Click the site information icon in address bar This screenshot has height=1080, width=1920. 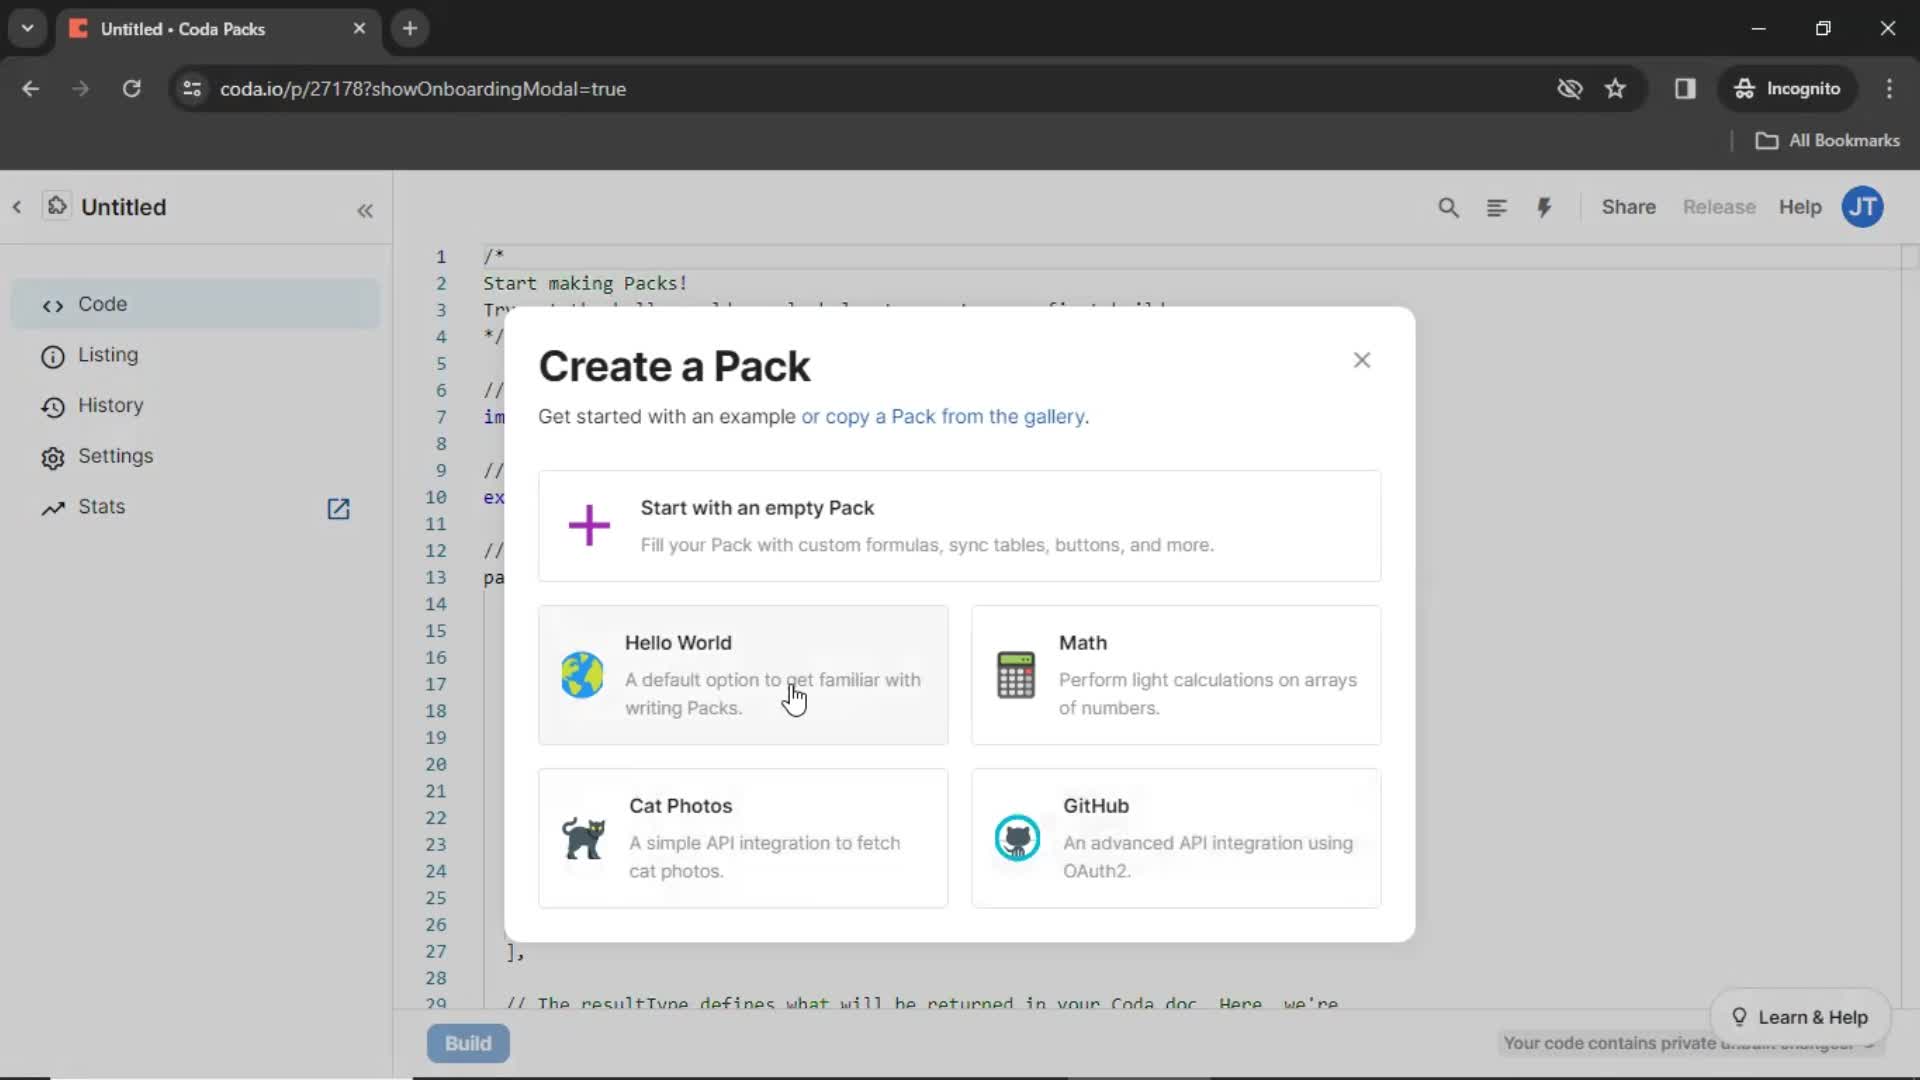tap(192, 88)
